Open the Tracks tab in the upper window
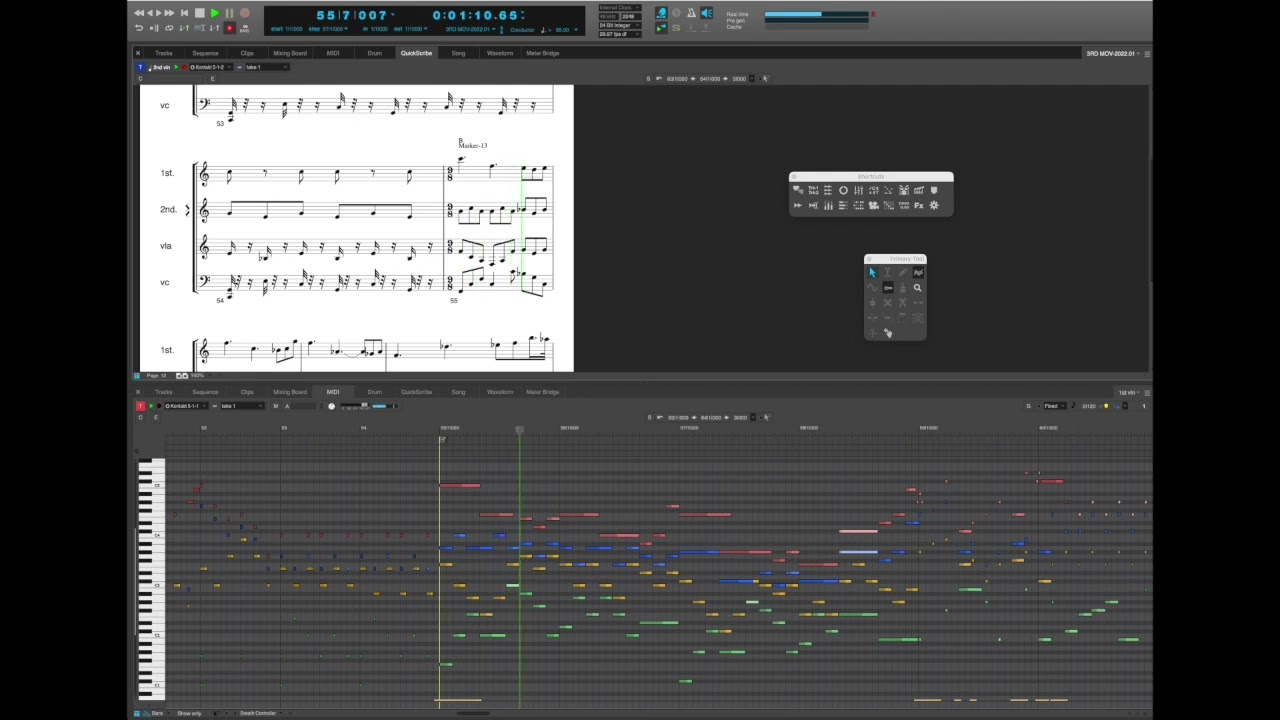 tap(164, 53)
